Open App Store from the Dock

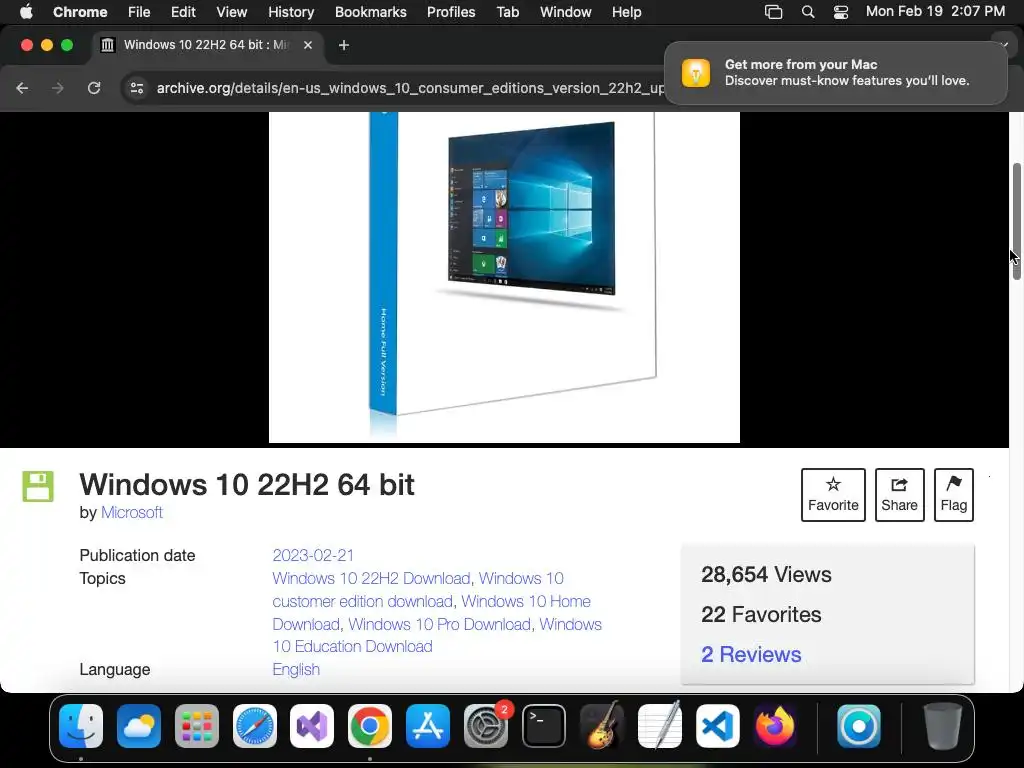[x=428, y=726]
